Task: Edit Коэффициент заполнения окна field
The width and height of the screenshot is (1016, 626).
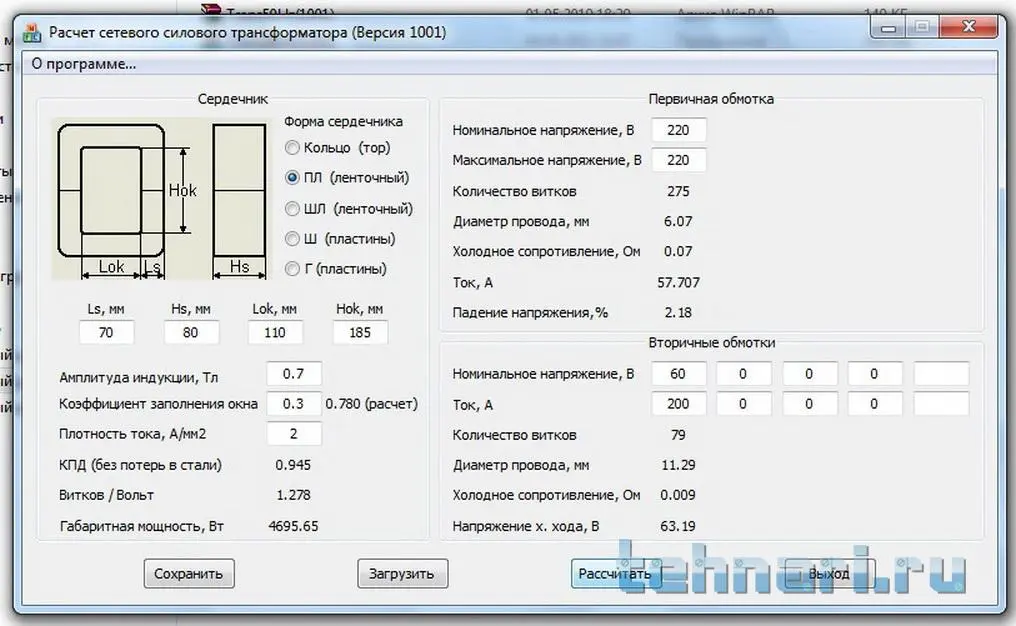Action: coord(294,404)
